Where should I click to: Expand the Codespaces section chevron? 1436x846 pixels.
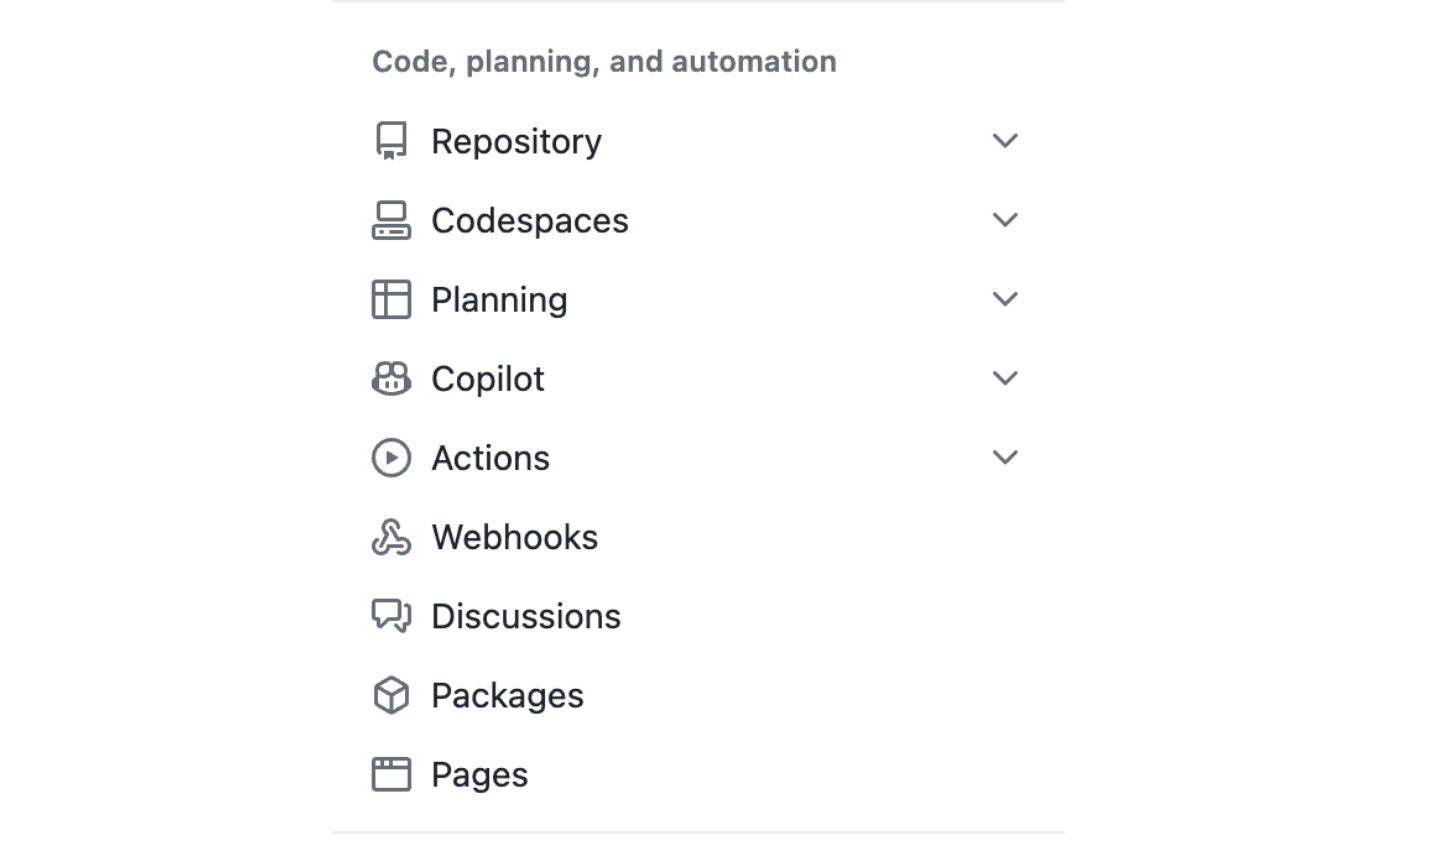tap(1005, 220)
